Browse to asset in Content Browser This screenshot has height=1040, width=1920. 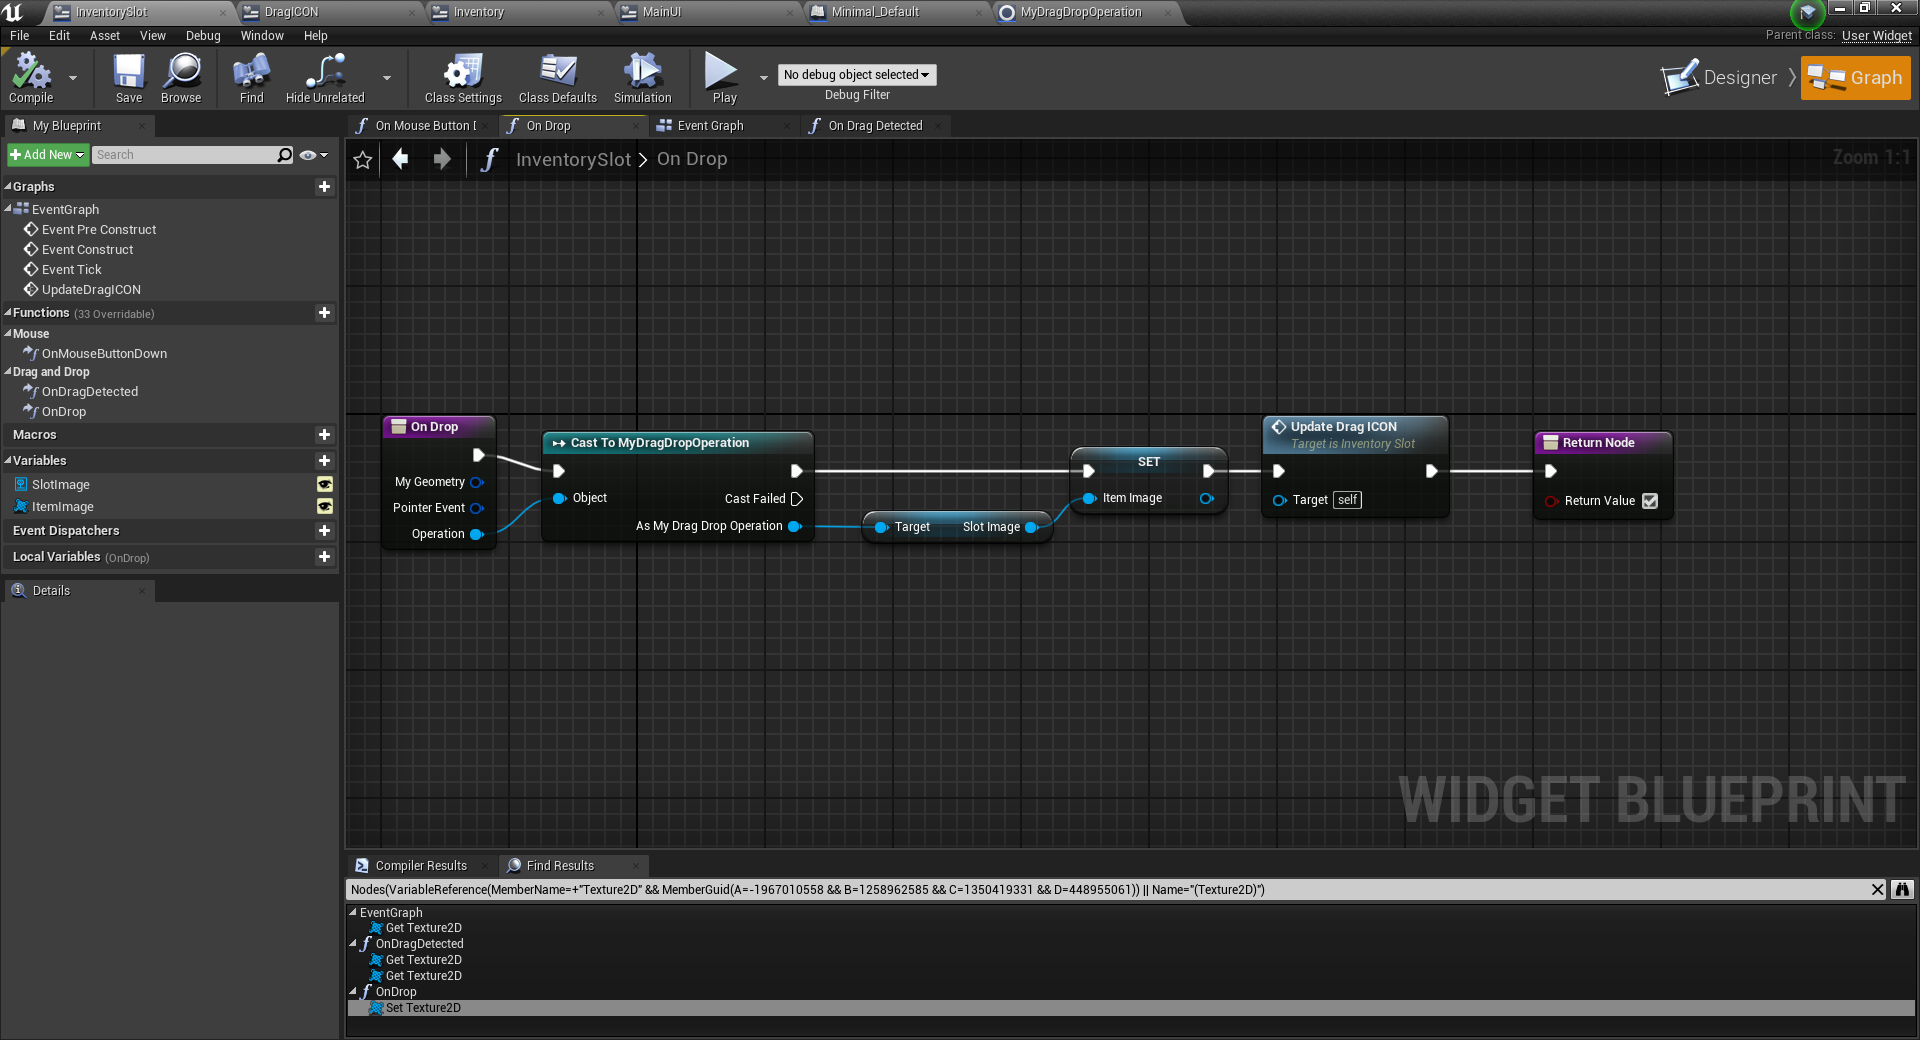pos(181,78)
